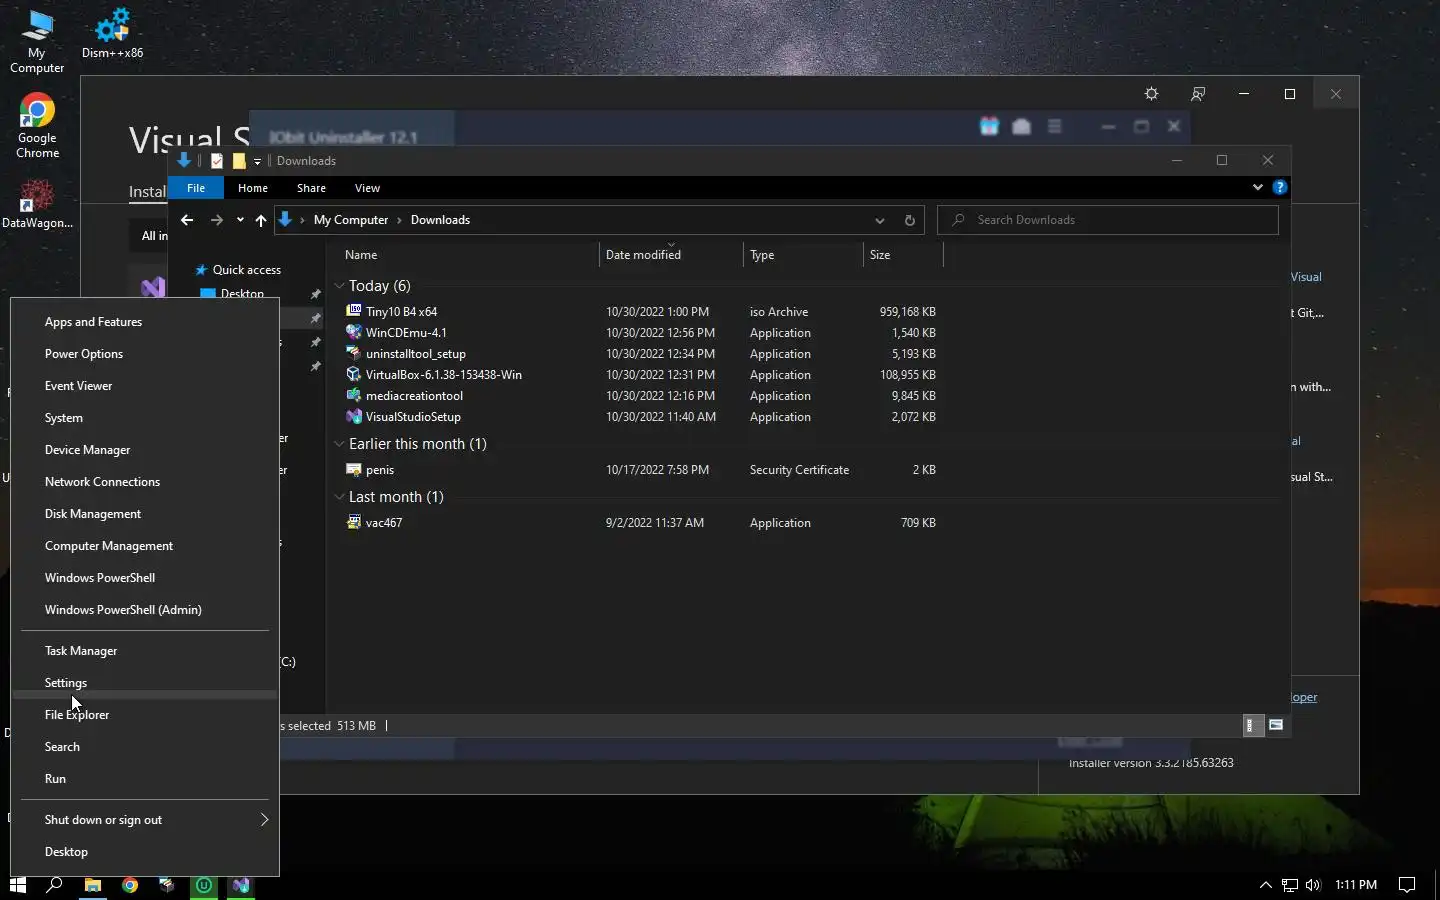Go up one folder level
Viewport: 1440px width, 900px height.
261,220
